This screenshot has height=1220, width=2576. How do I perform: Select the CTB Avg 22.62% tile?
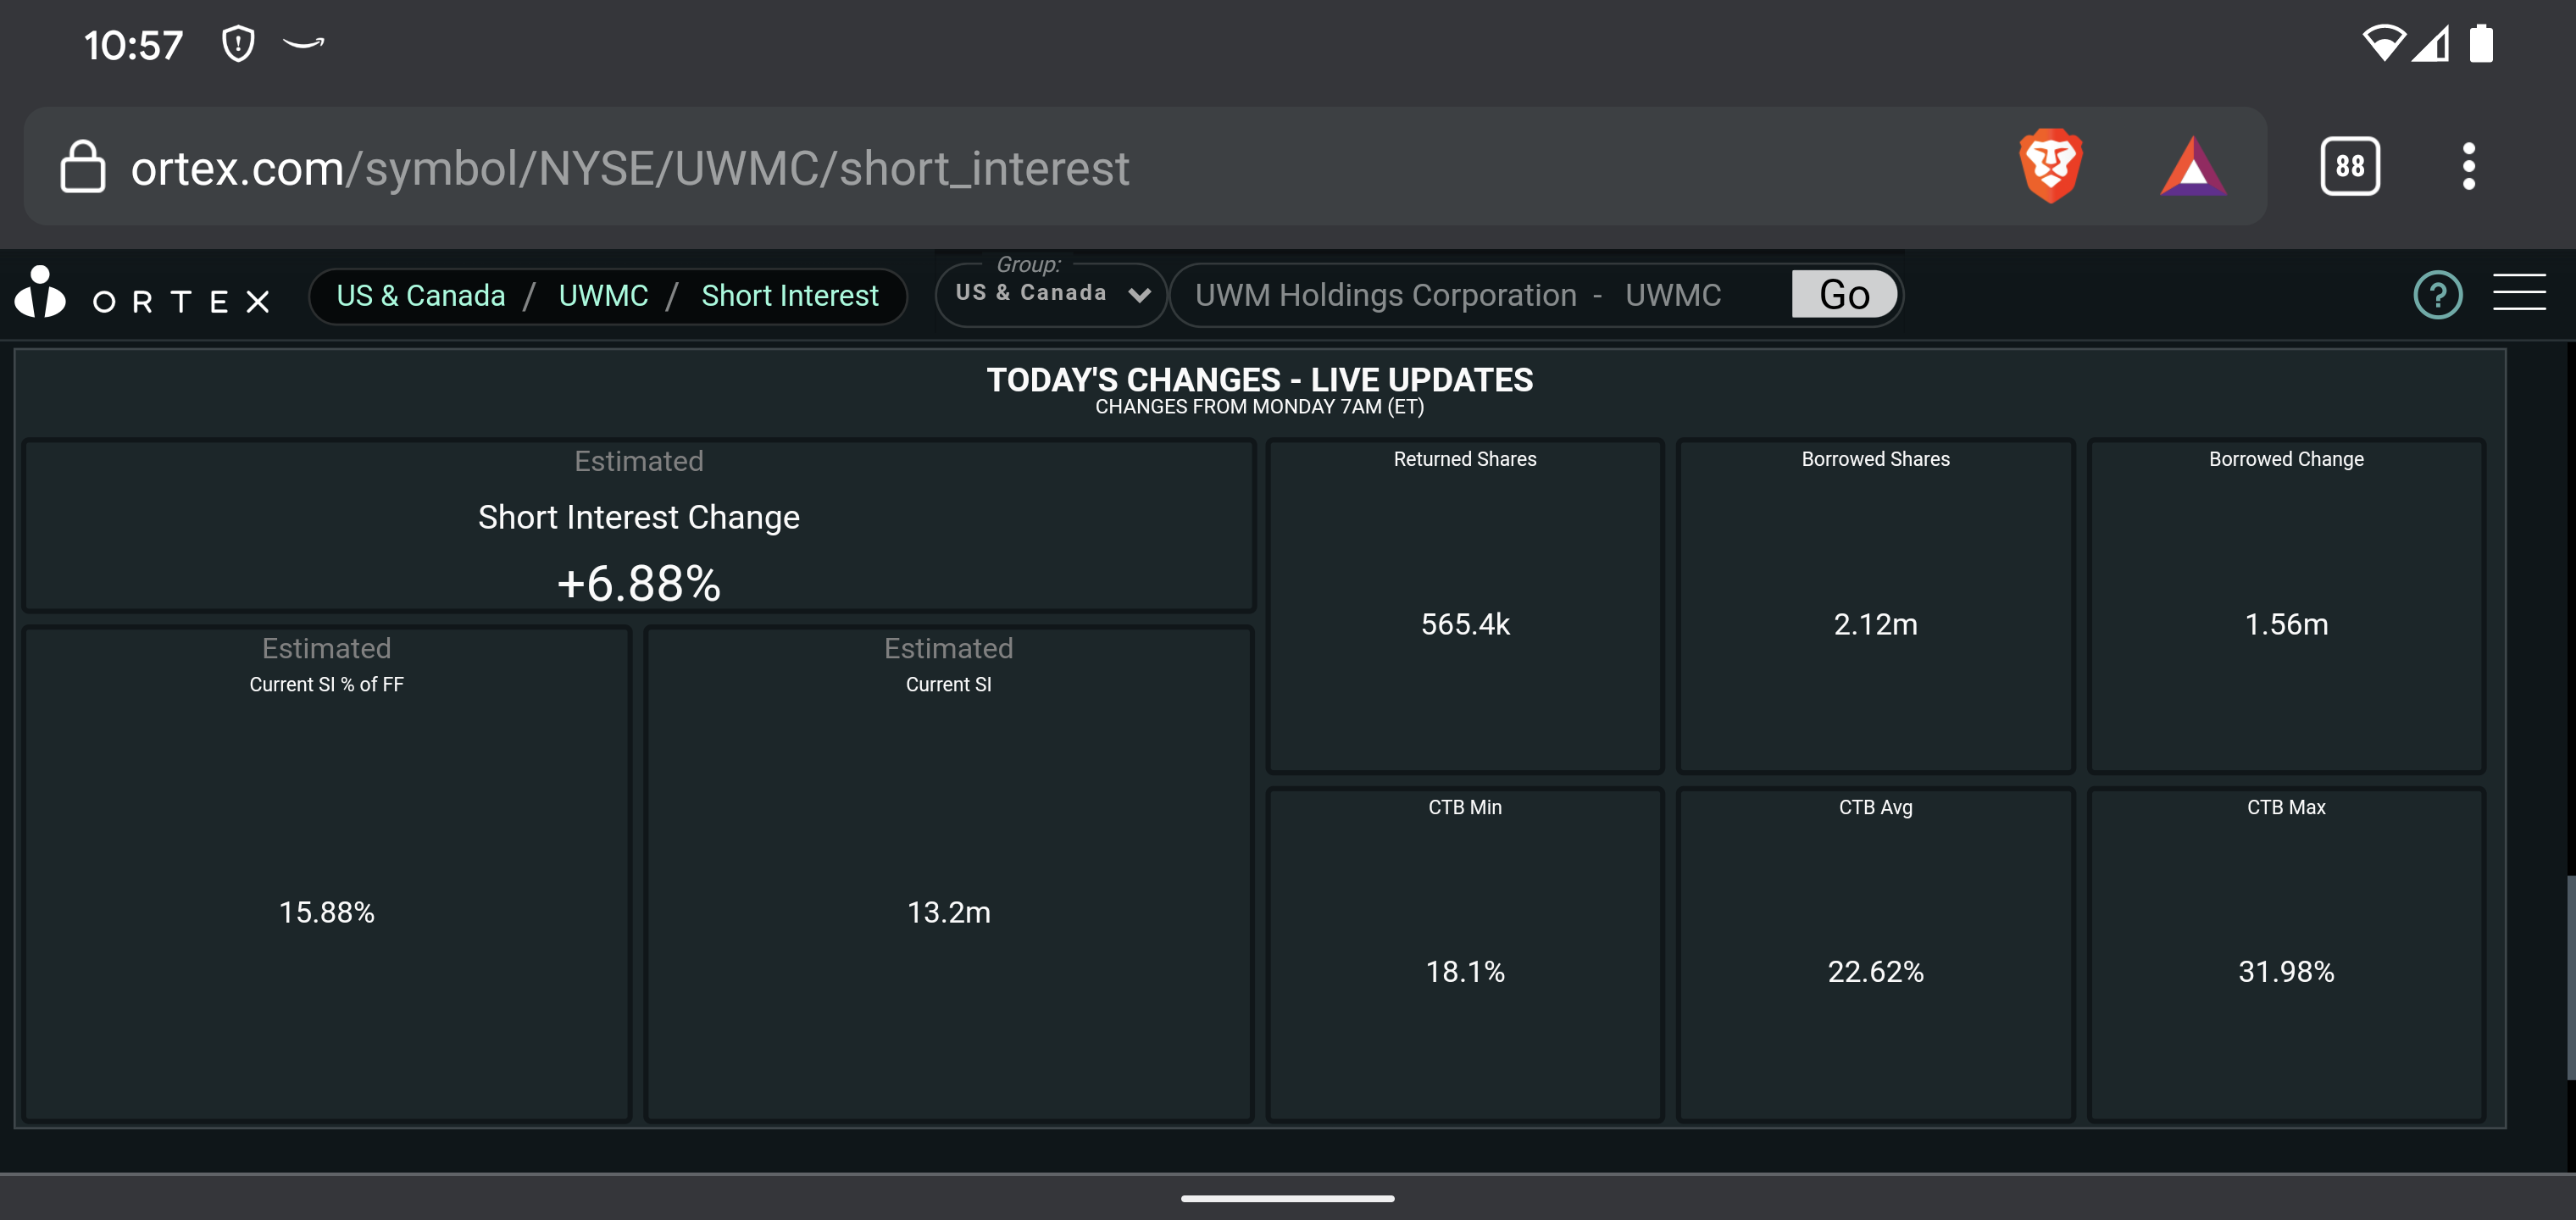[1875, 954]
